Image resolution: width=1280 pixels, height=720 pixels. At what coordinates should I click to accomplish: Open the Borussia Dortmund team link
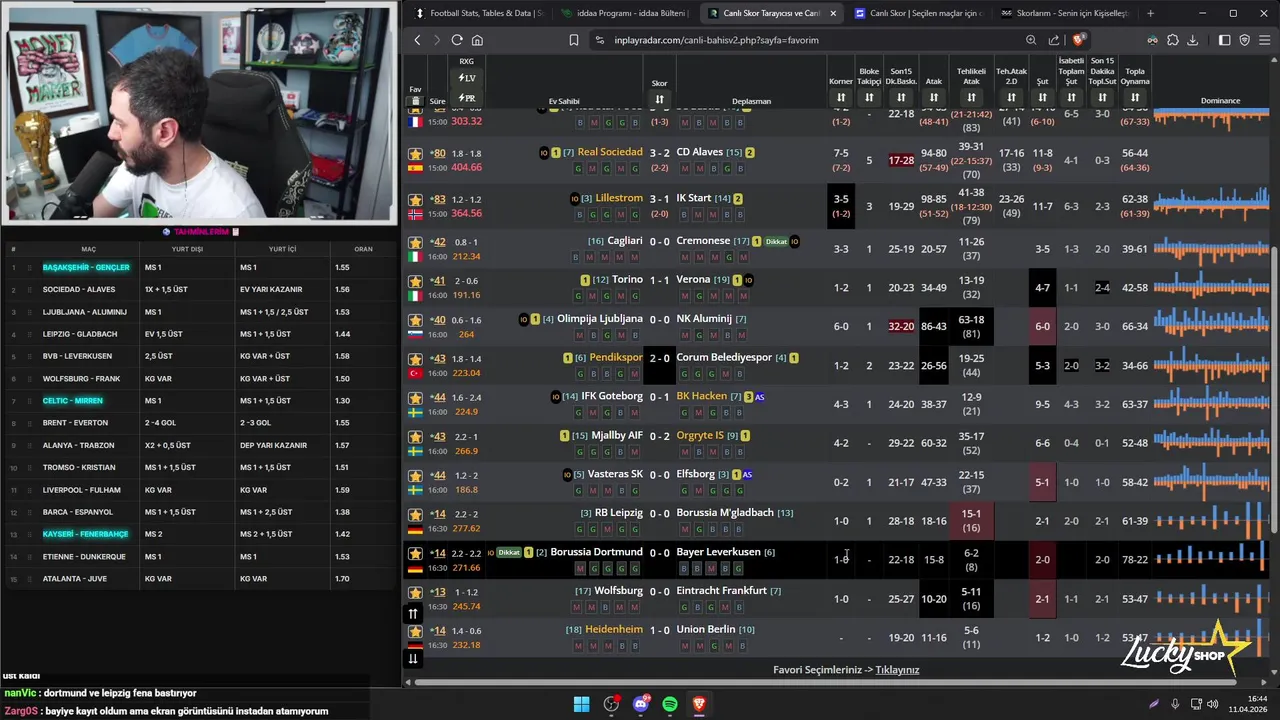(596, 552)
